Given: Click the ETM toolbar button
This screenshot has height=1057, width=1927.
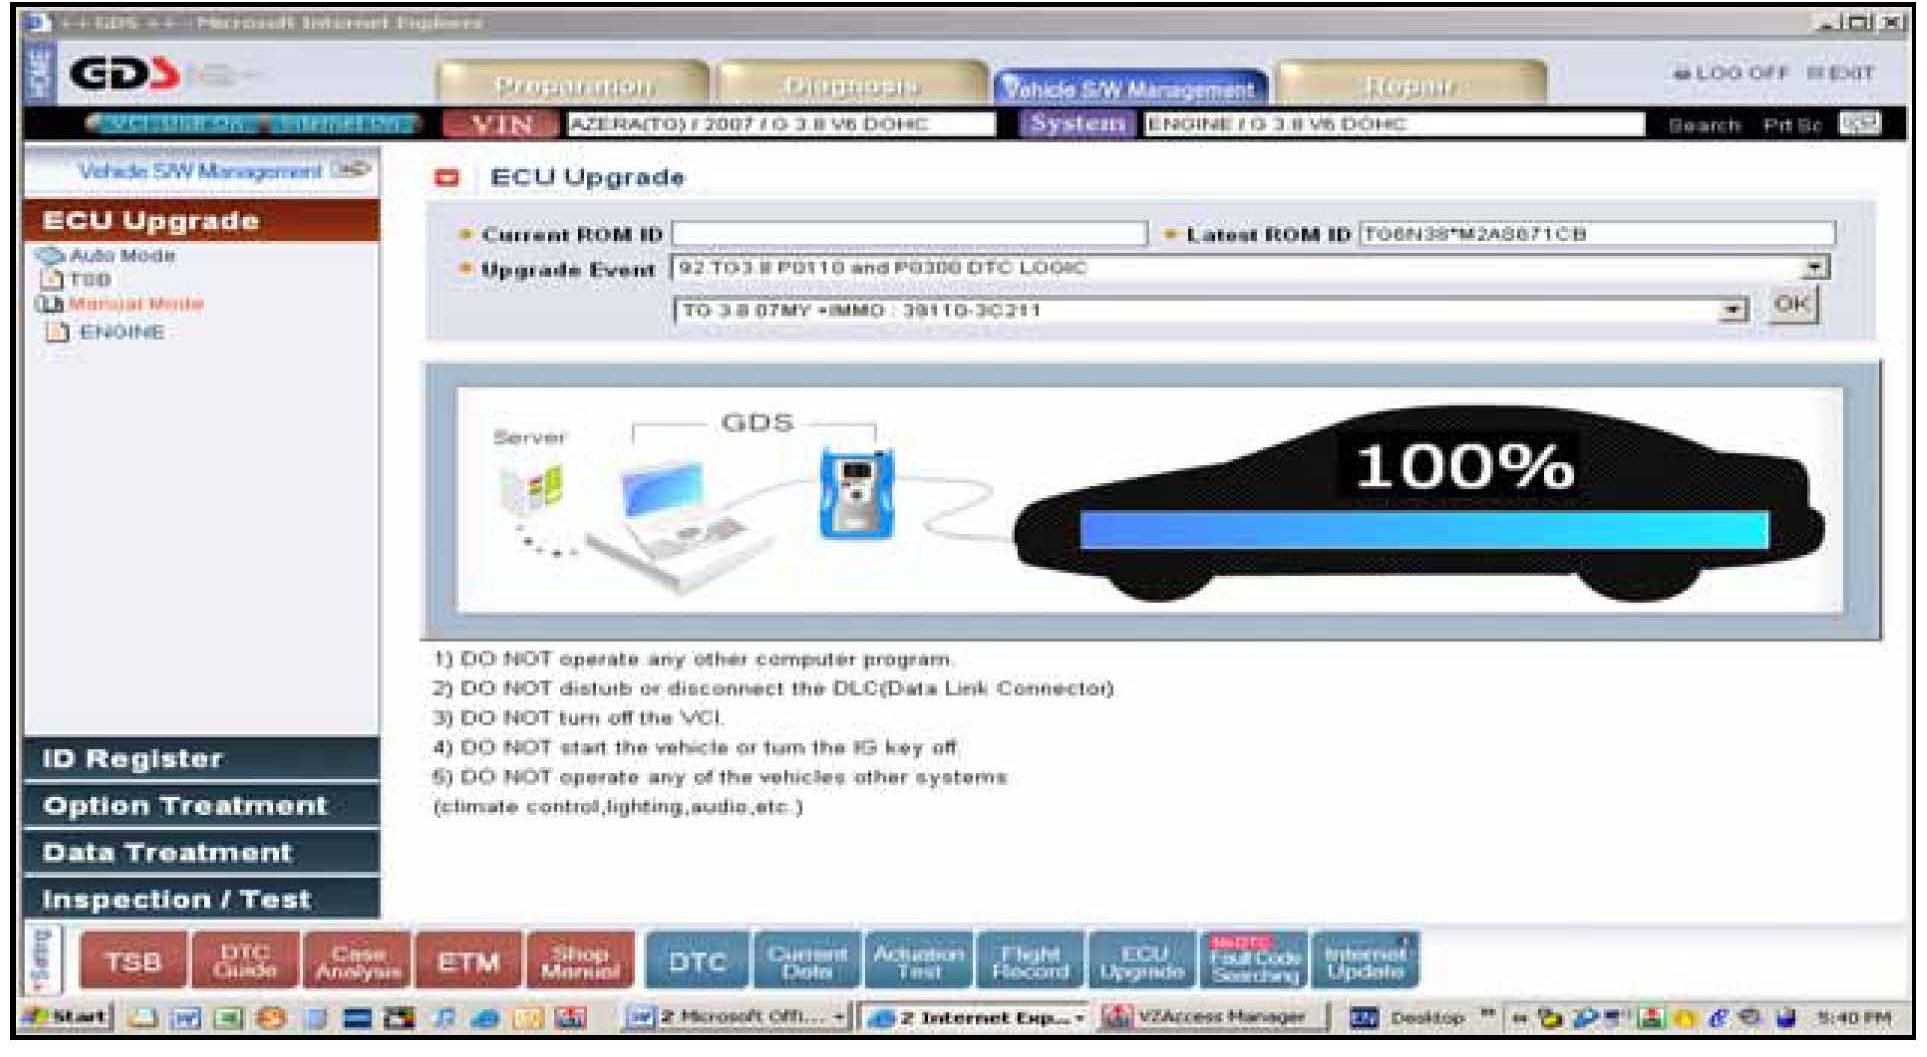Looking at the screenshot, I should pos(468,962).
